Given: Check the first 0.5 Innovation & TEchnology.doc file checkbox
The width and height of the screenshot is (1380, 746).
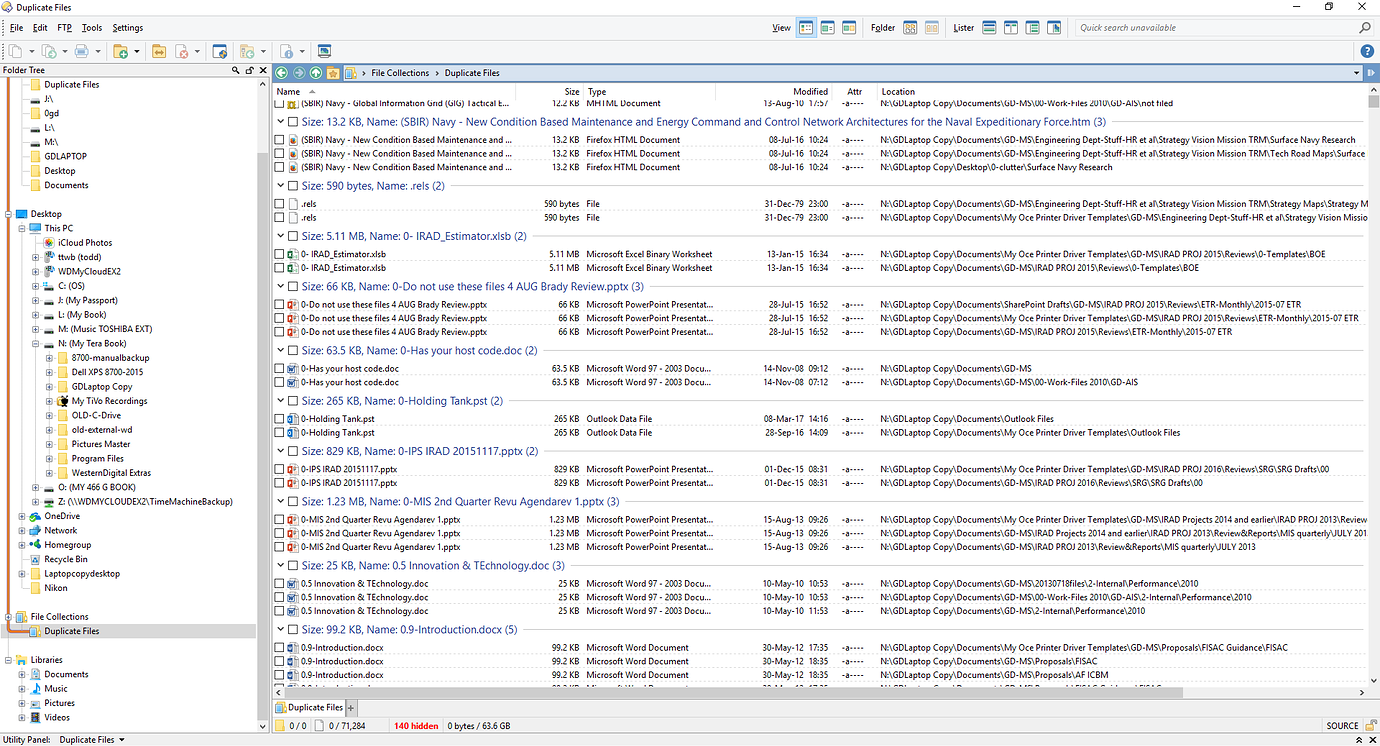Looking at the screenshot, I should 280,584.
